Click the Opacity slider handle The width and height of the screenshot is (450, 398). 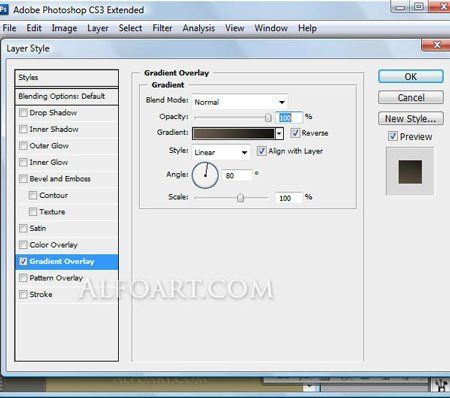[x=268, y=117]
